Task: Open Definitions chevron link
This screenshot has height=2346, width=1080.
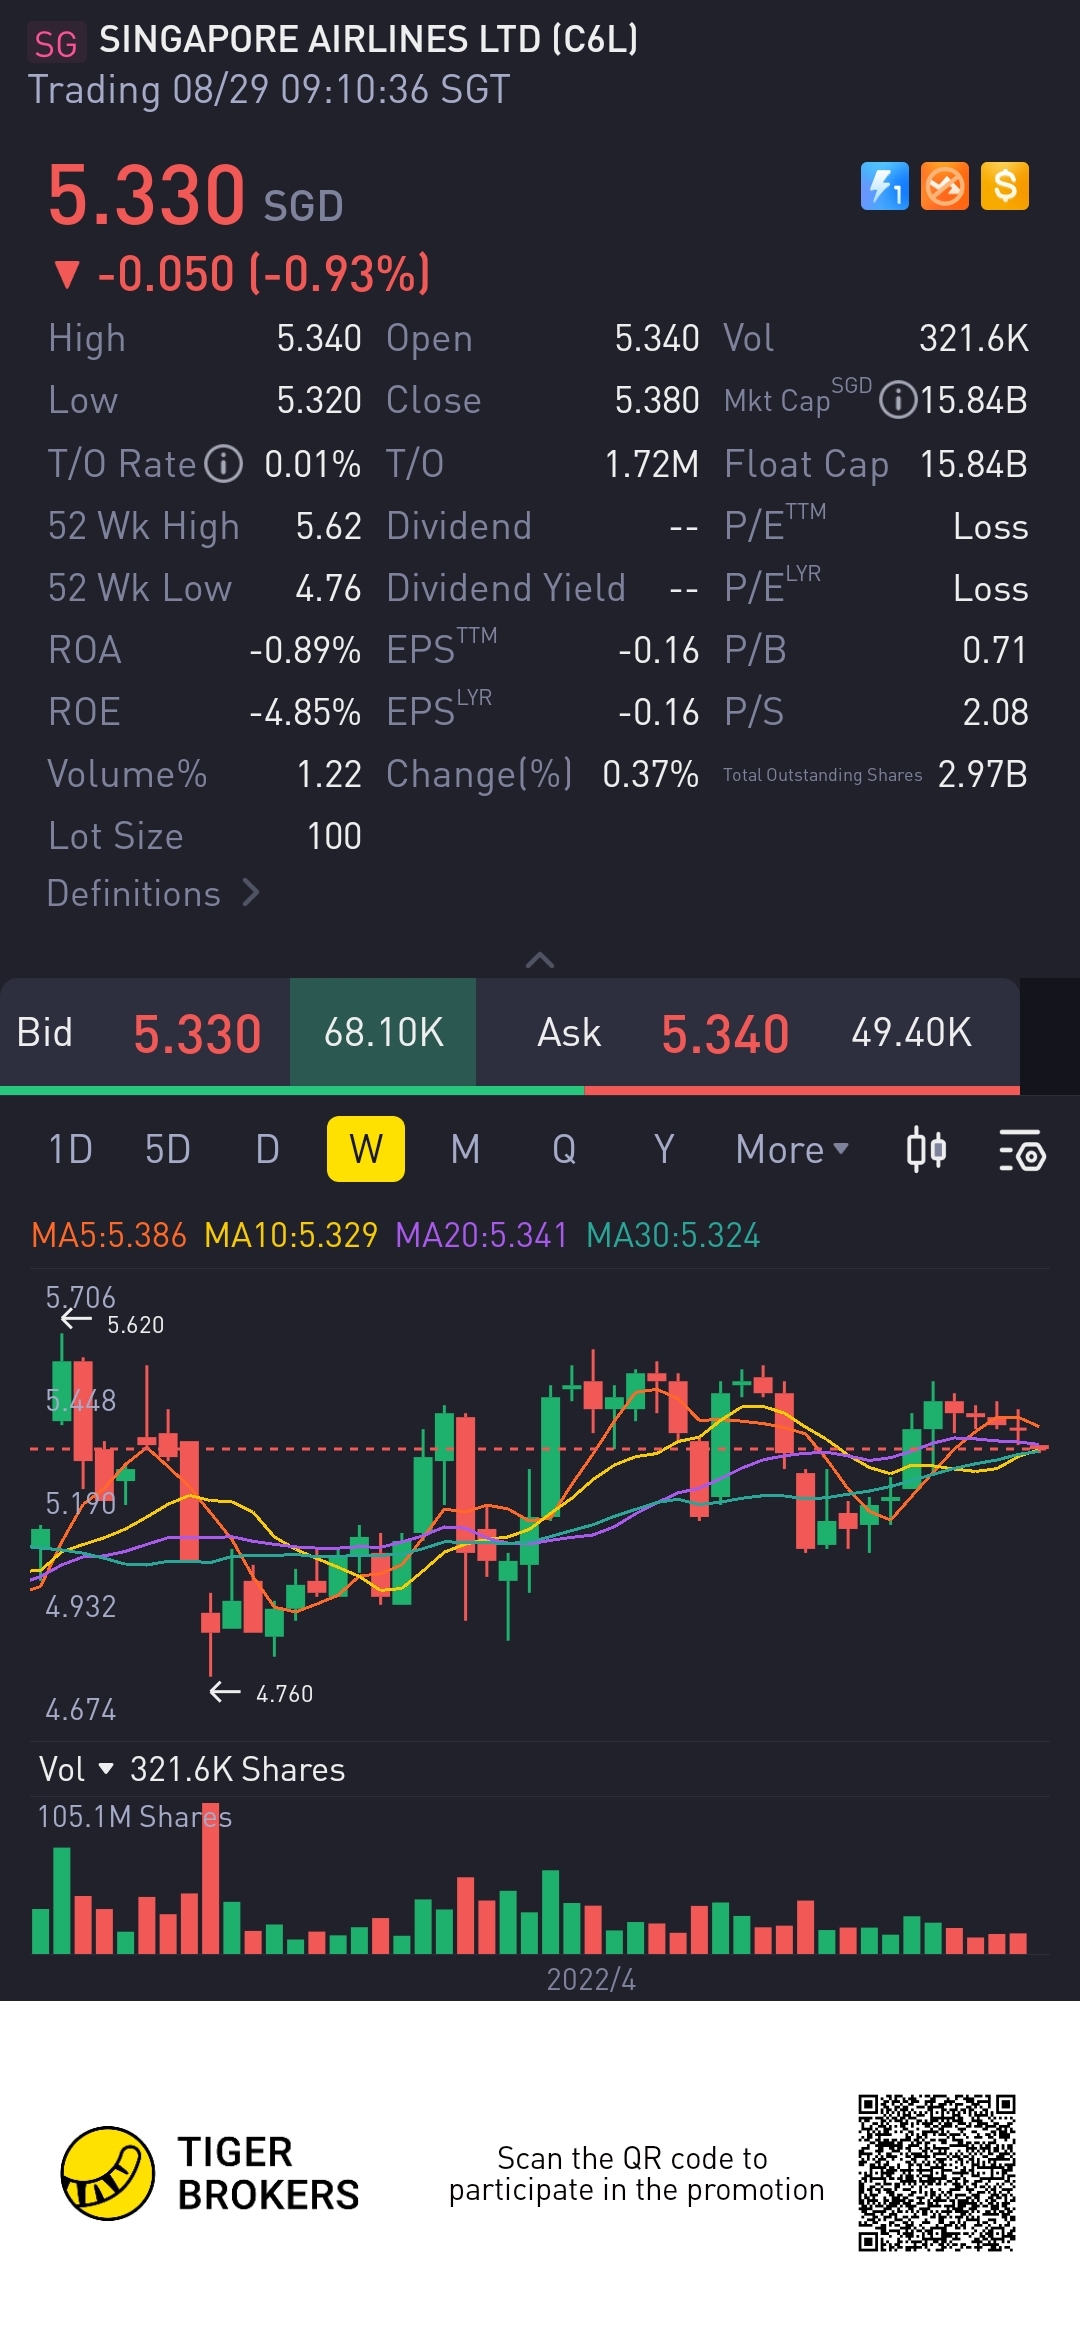Action: 153,893
